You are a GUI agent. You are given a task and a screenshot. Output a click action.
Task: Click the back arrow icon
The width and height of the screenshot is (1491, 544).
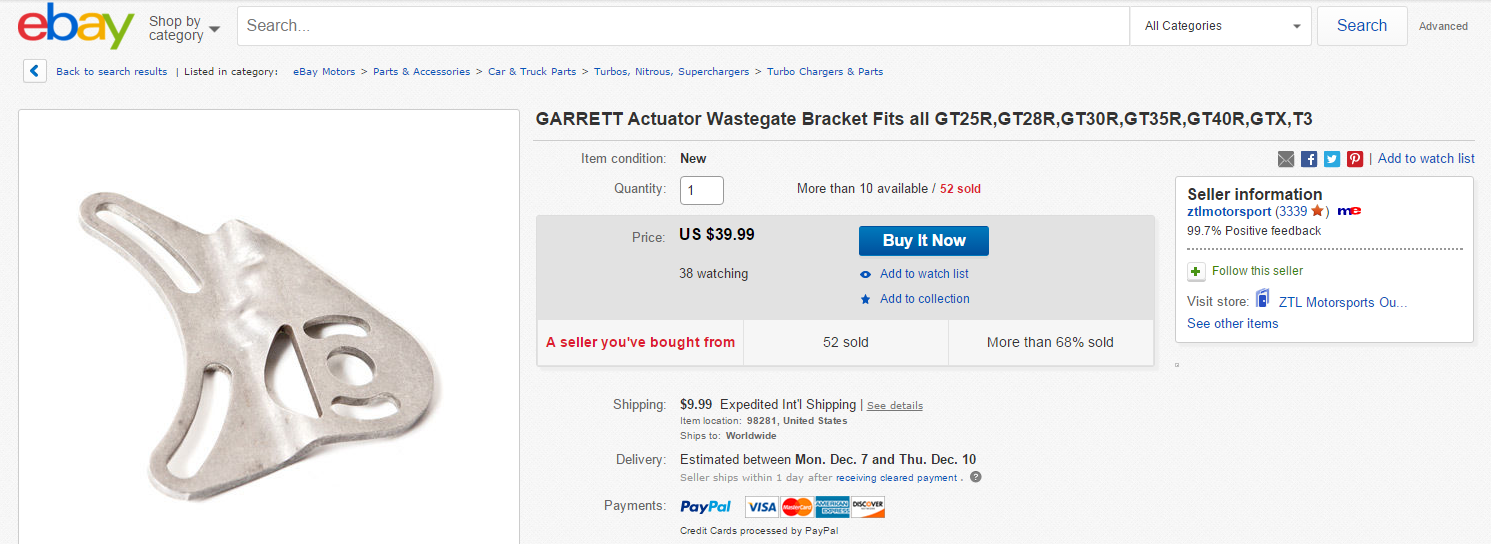(35, 71)
